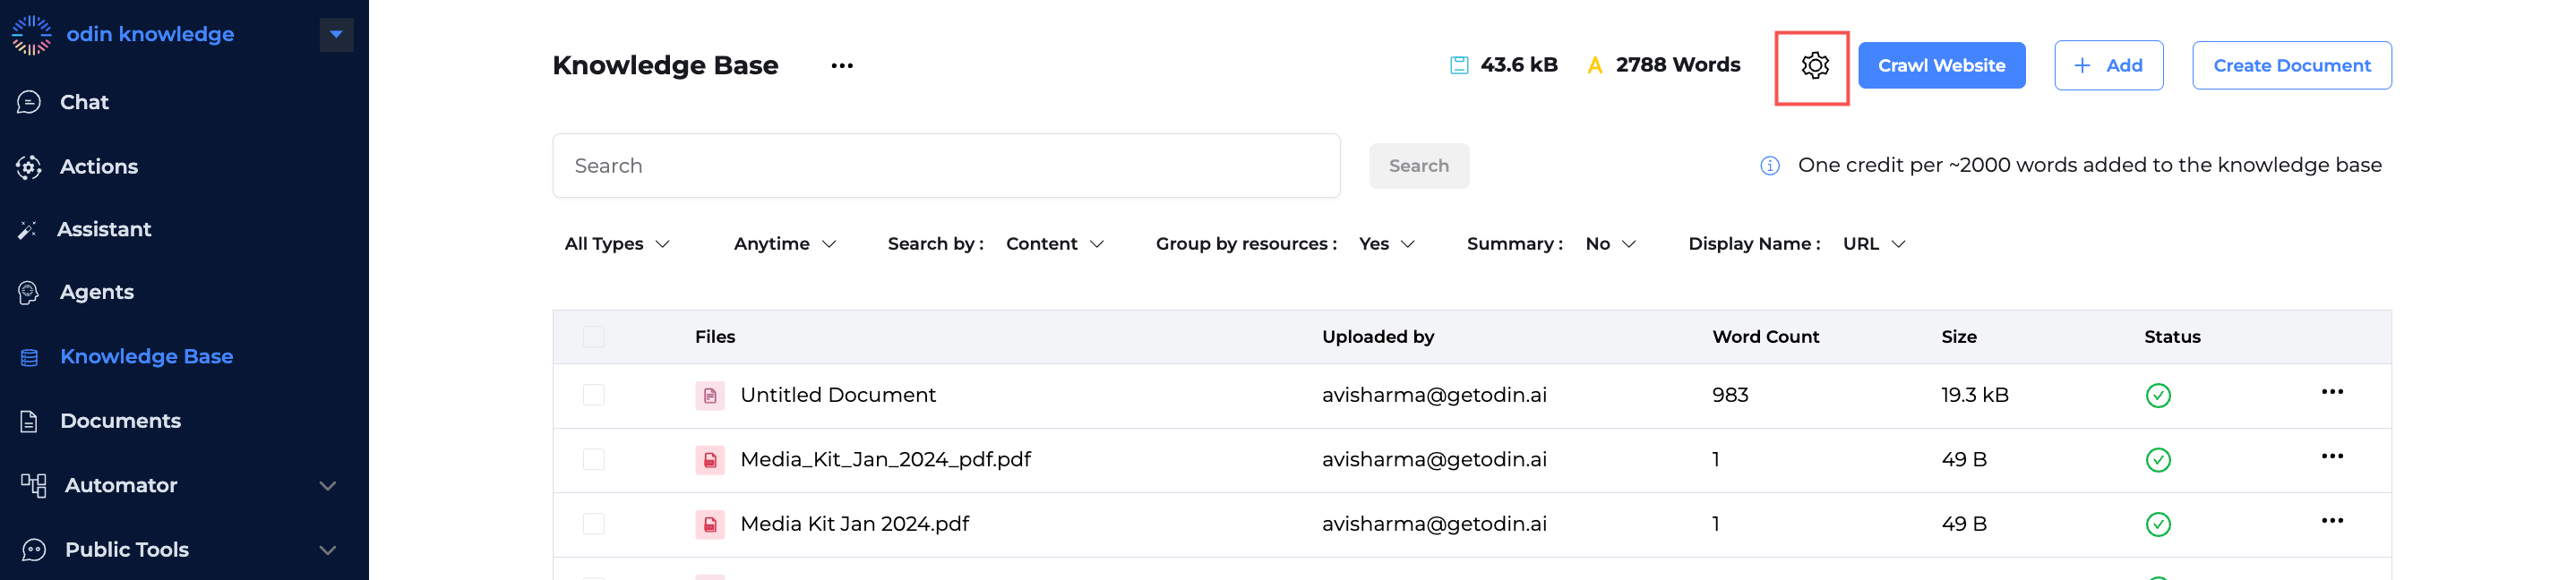Screen dimensions: 2576x580
Task: Open the Summary No dropdown
Action: pyautogui.click(x=1611, y=244)
